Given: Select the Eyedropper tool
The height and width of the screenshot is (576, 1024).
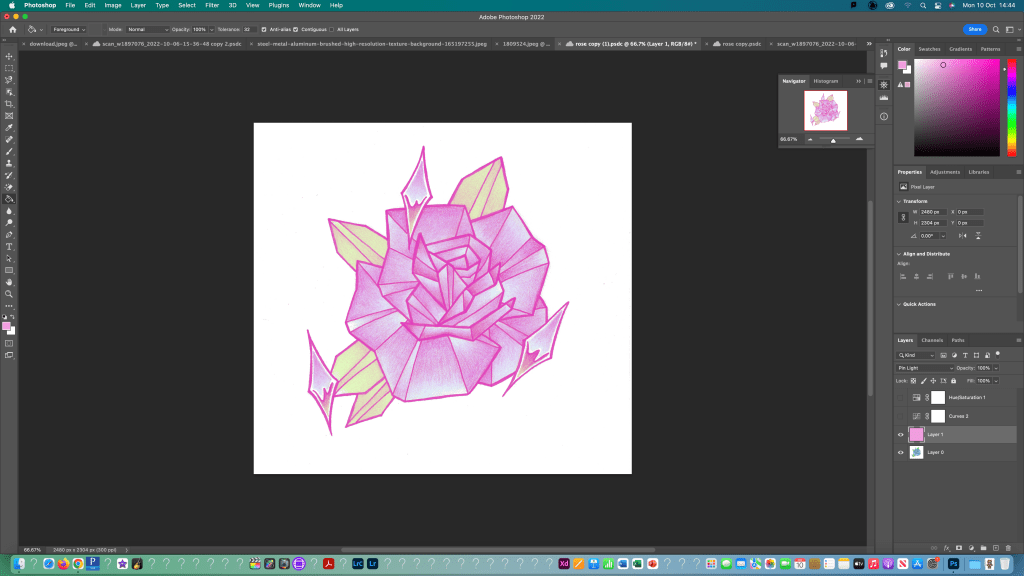Looking at the screenshot, I should coord(9,128).
